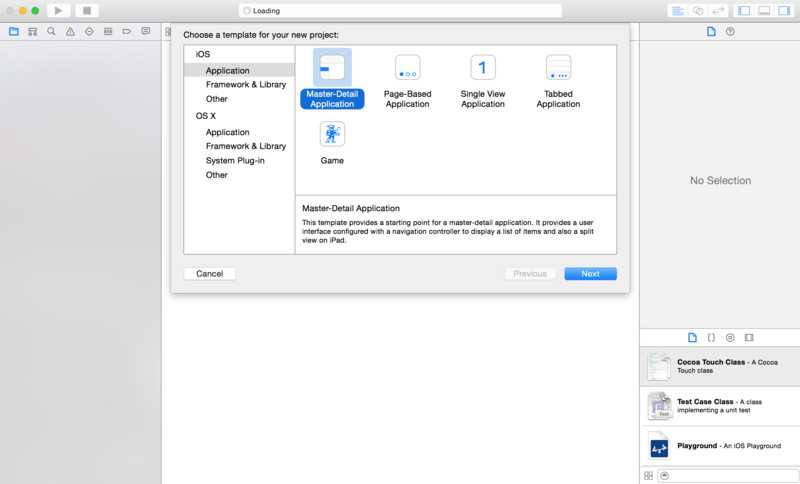800x484 pixels.
Task: Open the Test navigator diamond icon
Action: click(x=89, y=32)
